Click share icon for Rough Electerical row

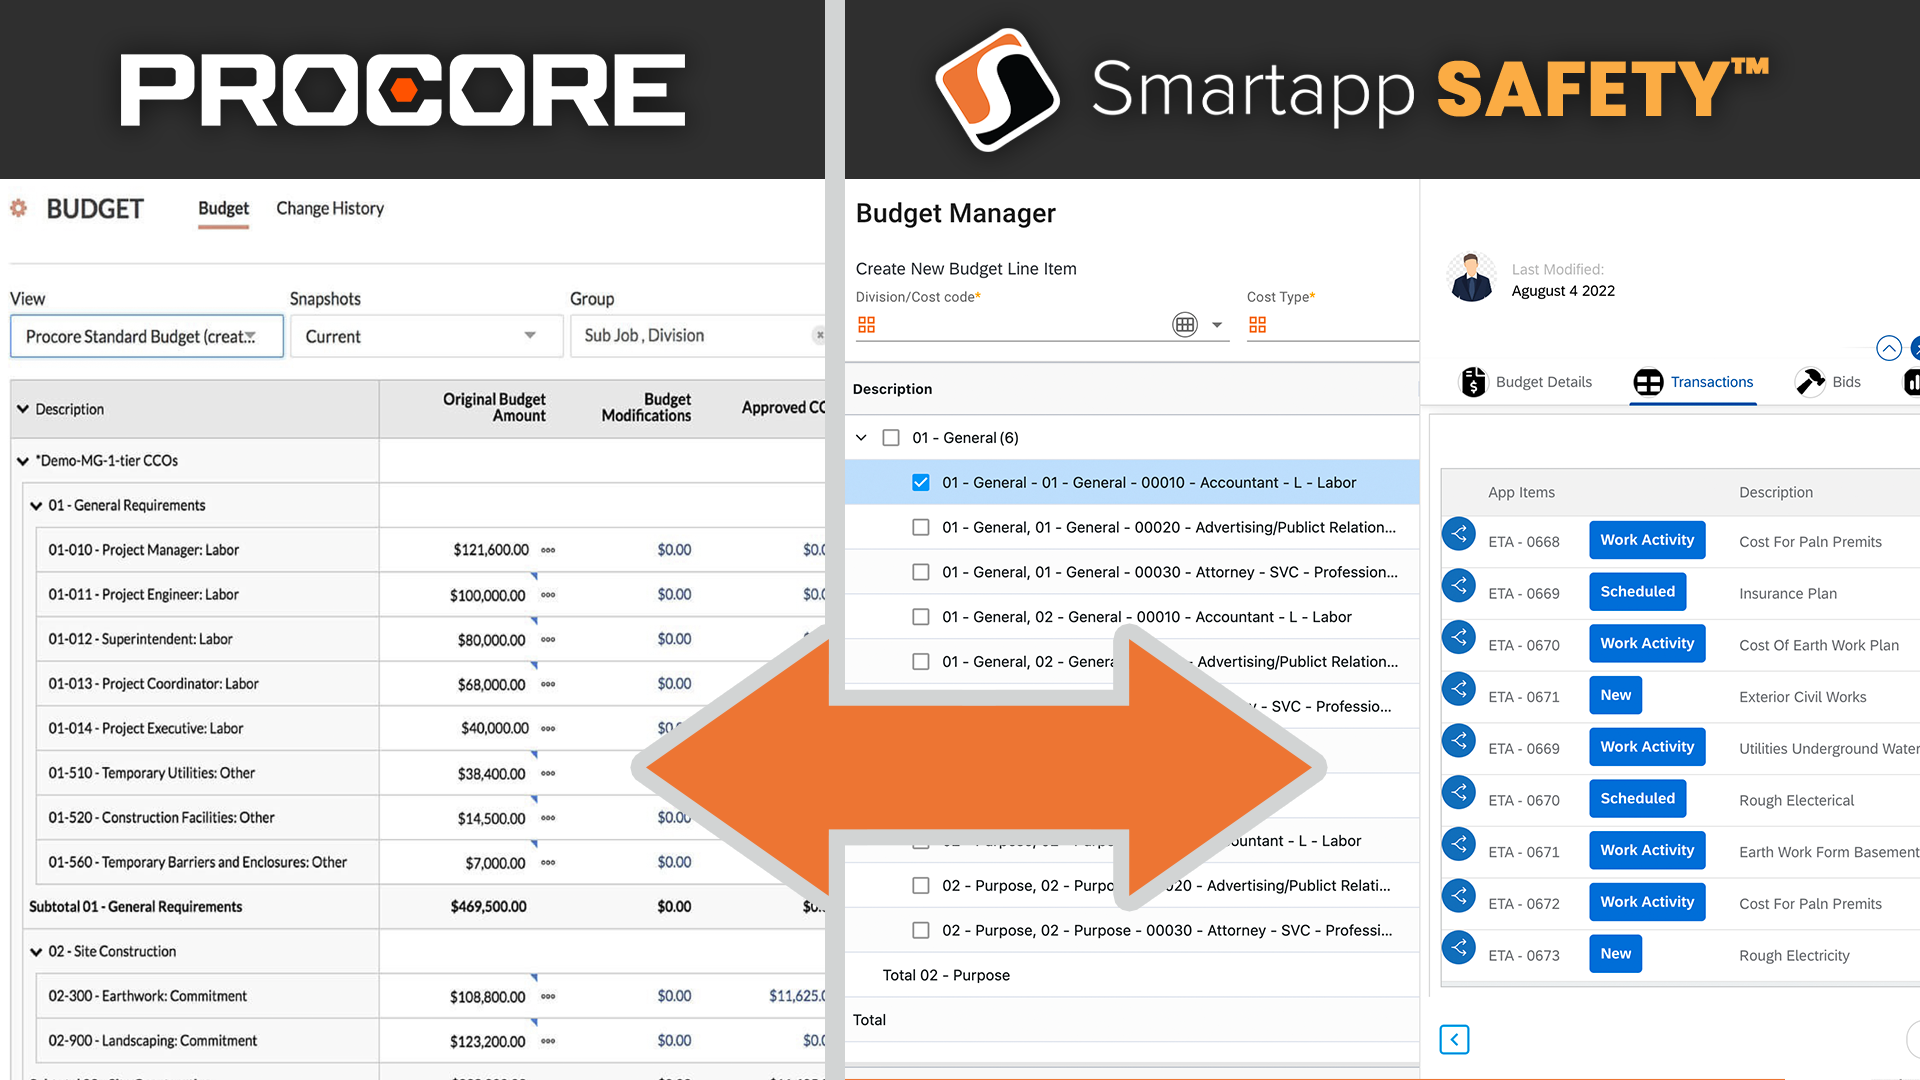click(1459, 793)
